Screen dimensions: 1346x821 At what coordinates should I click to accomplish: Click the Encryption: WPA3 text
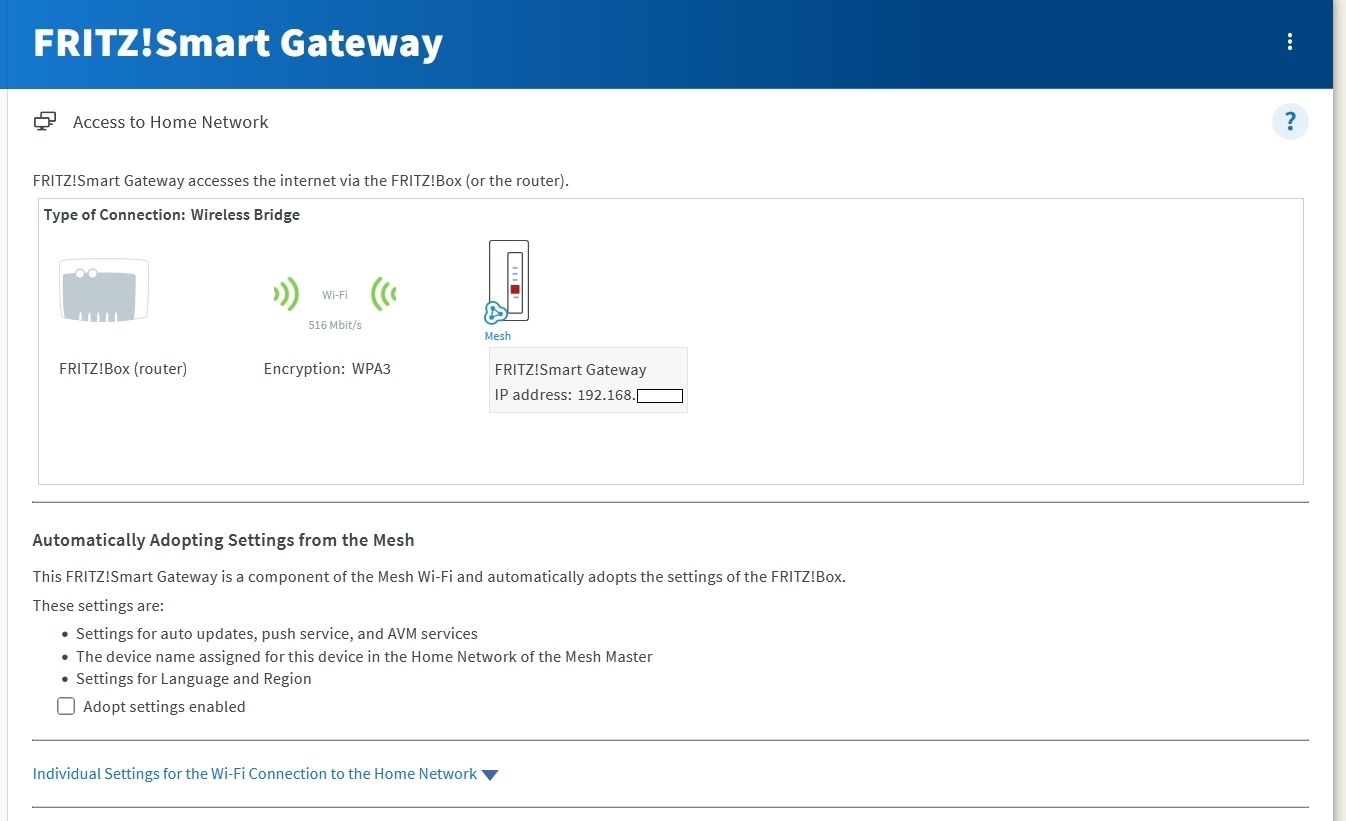tap(327, 369)
